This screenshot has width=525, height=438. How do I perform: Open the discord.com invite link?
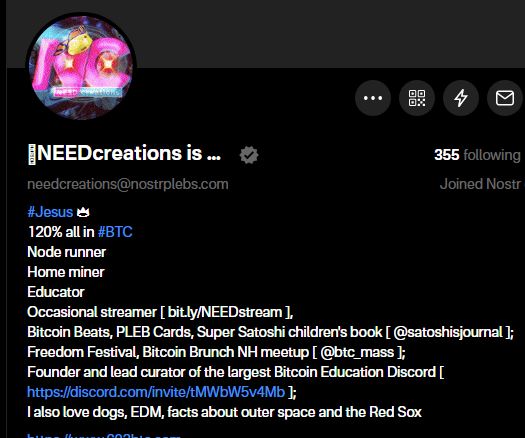pos(156,392)
